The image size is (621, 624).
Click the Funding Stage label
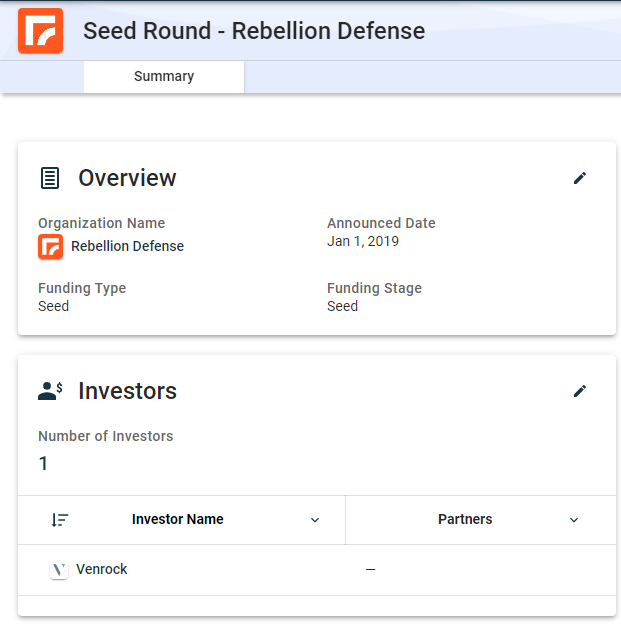click(x=374, y=288)
